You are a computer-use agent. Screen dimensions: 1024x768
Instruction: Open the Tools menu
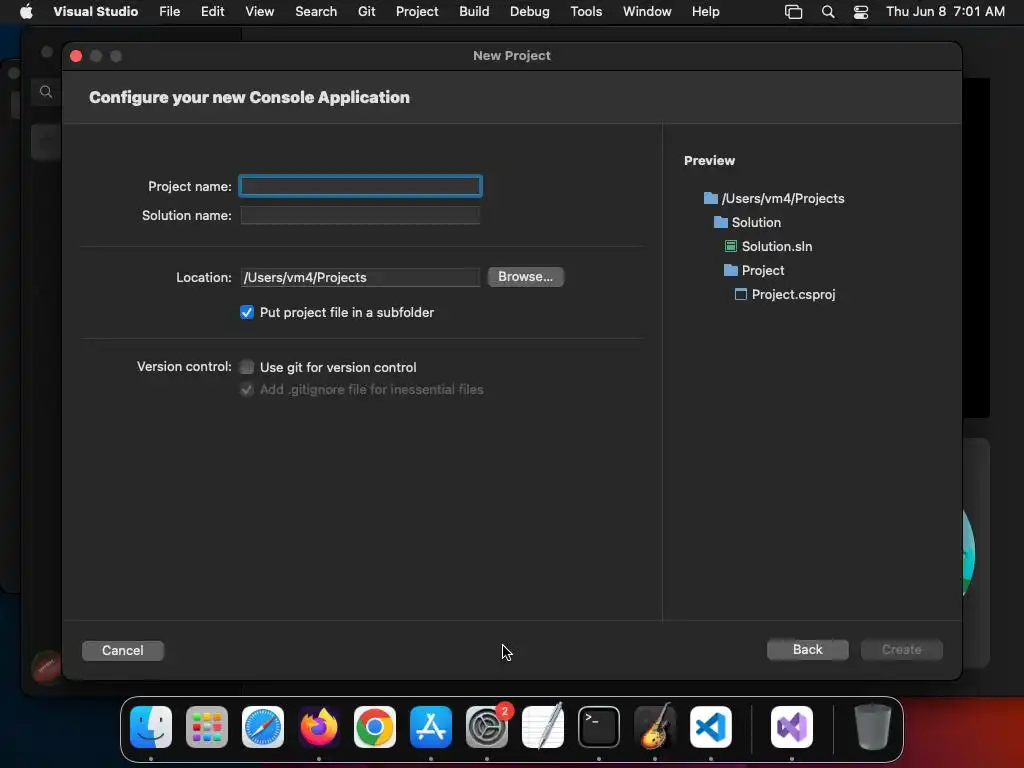pos(586,12)
